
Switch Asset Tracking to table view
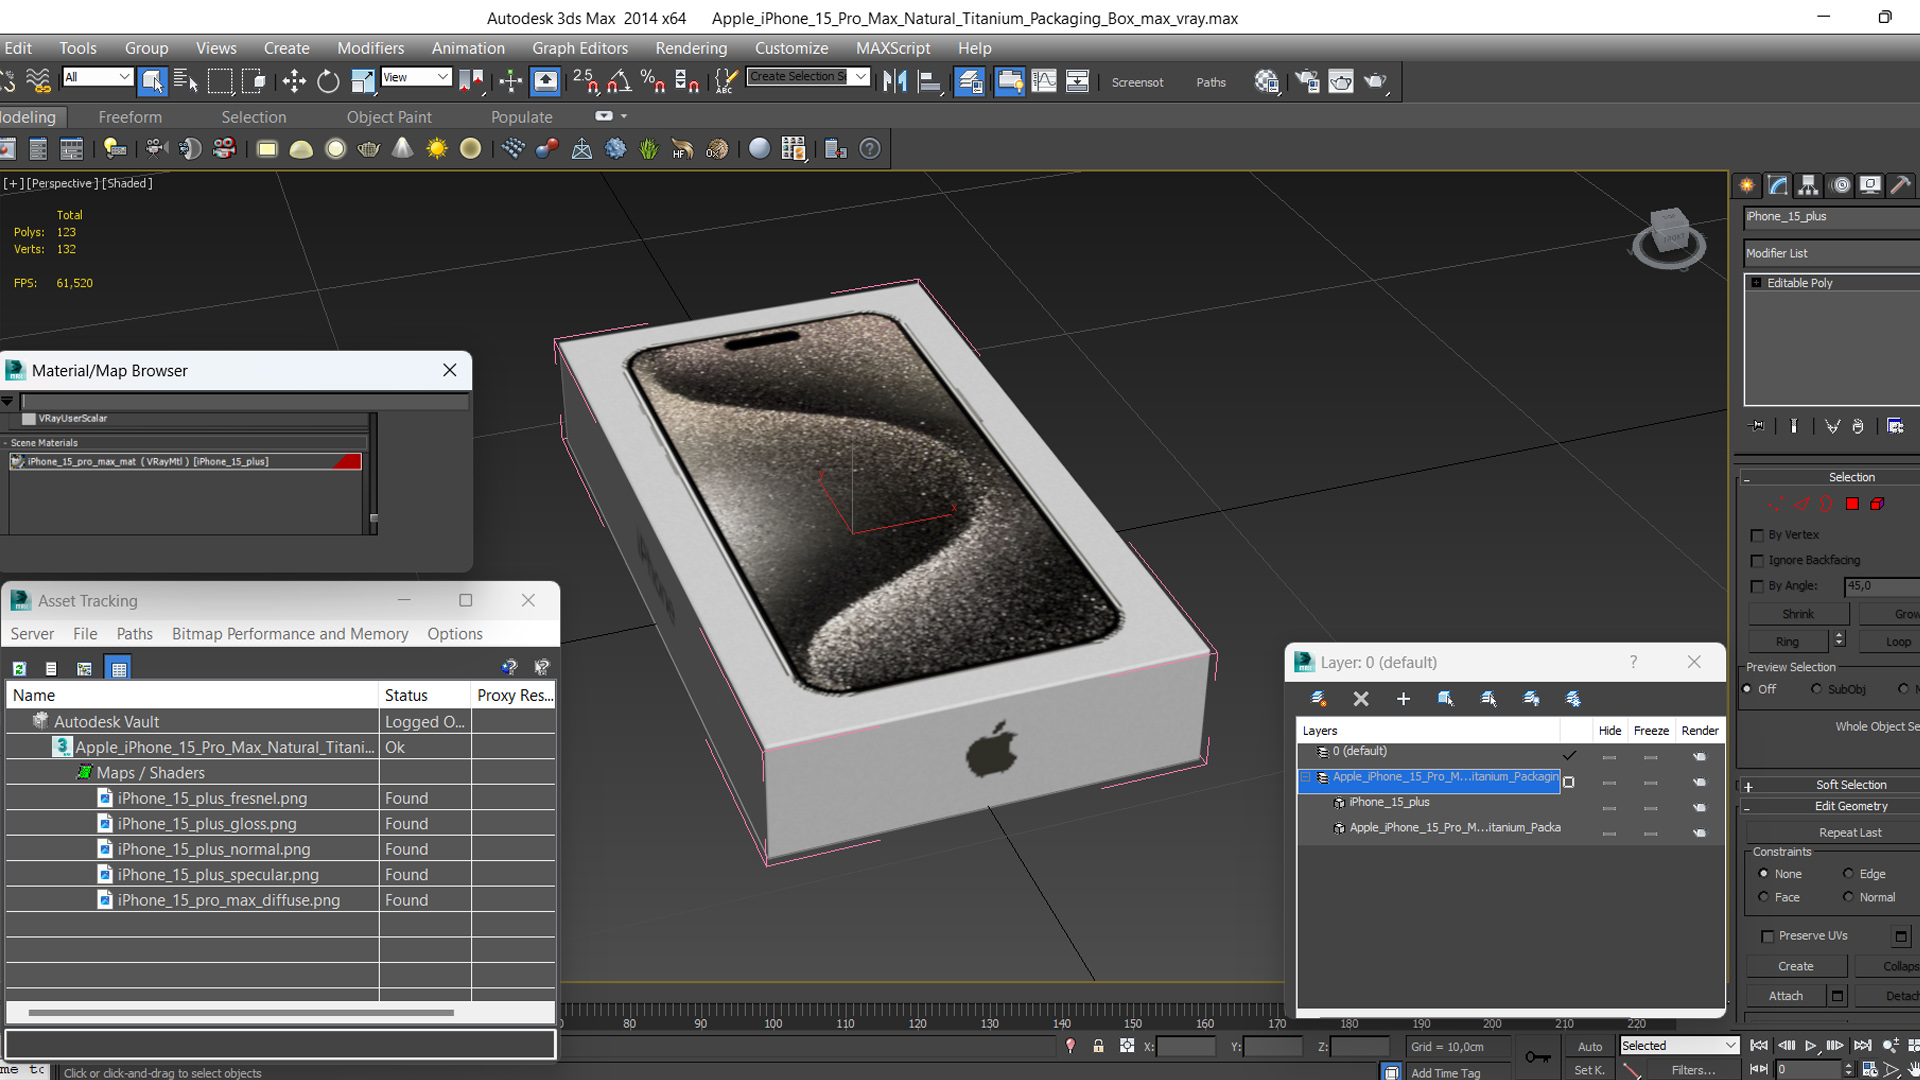(x=119, y=668)
